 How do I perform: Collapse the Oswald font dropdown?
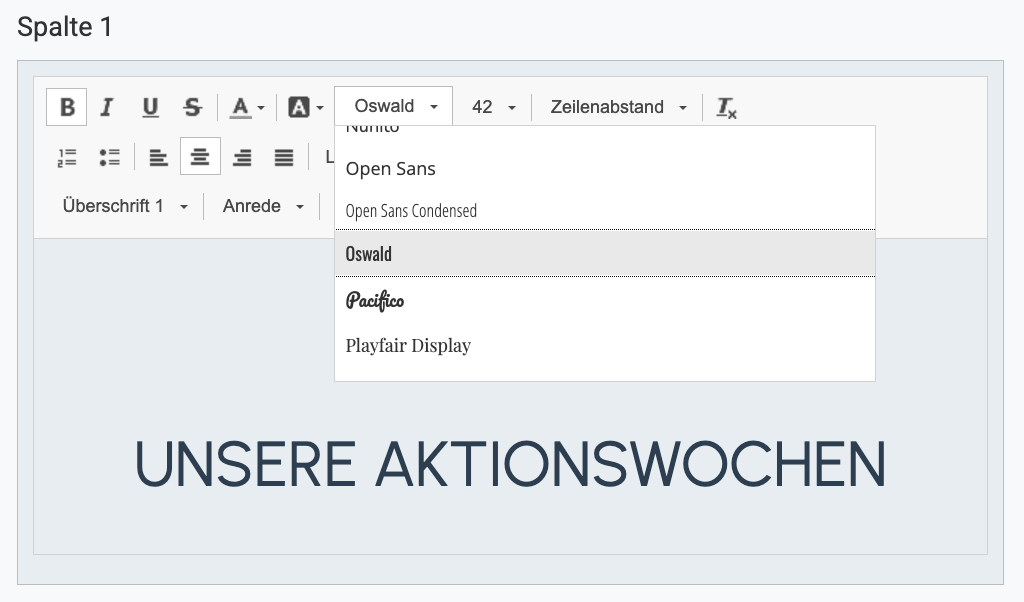394,107
